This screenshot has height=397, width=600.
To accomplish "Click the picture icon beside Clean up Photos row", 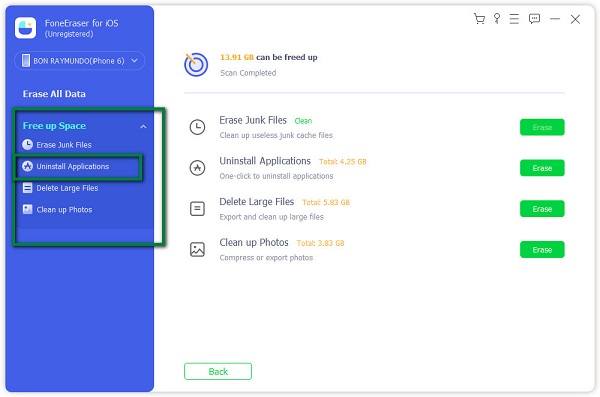I will click(197, 249).
